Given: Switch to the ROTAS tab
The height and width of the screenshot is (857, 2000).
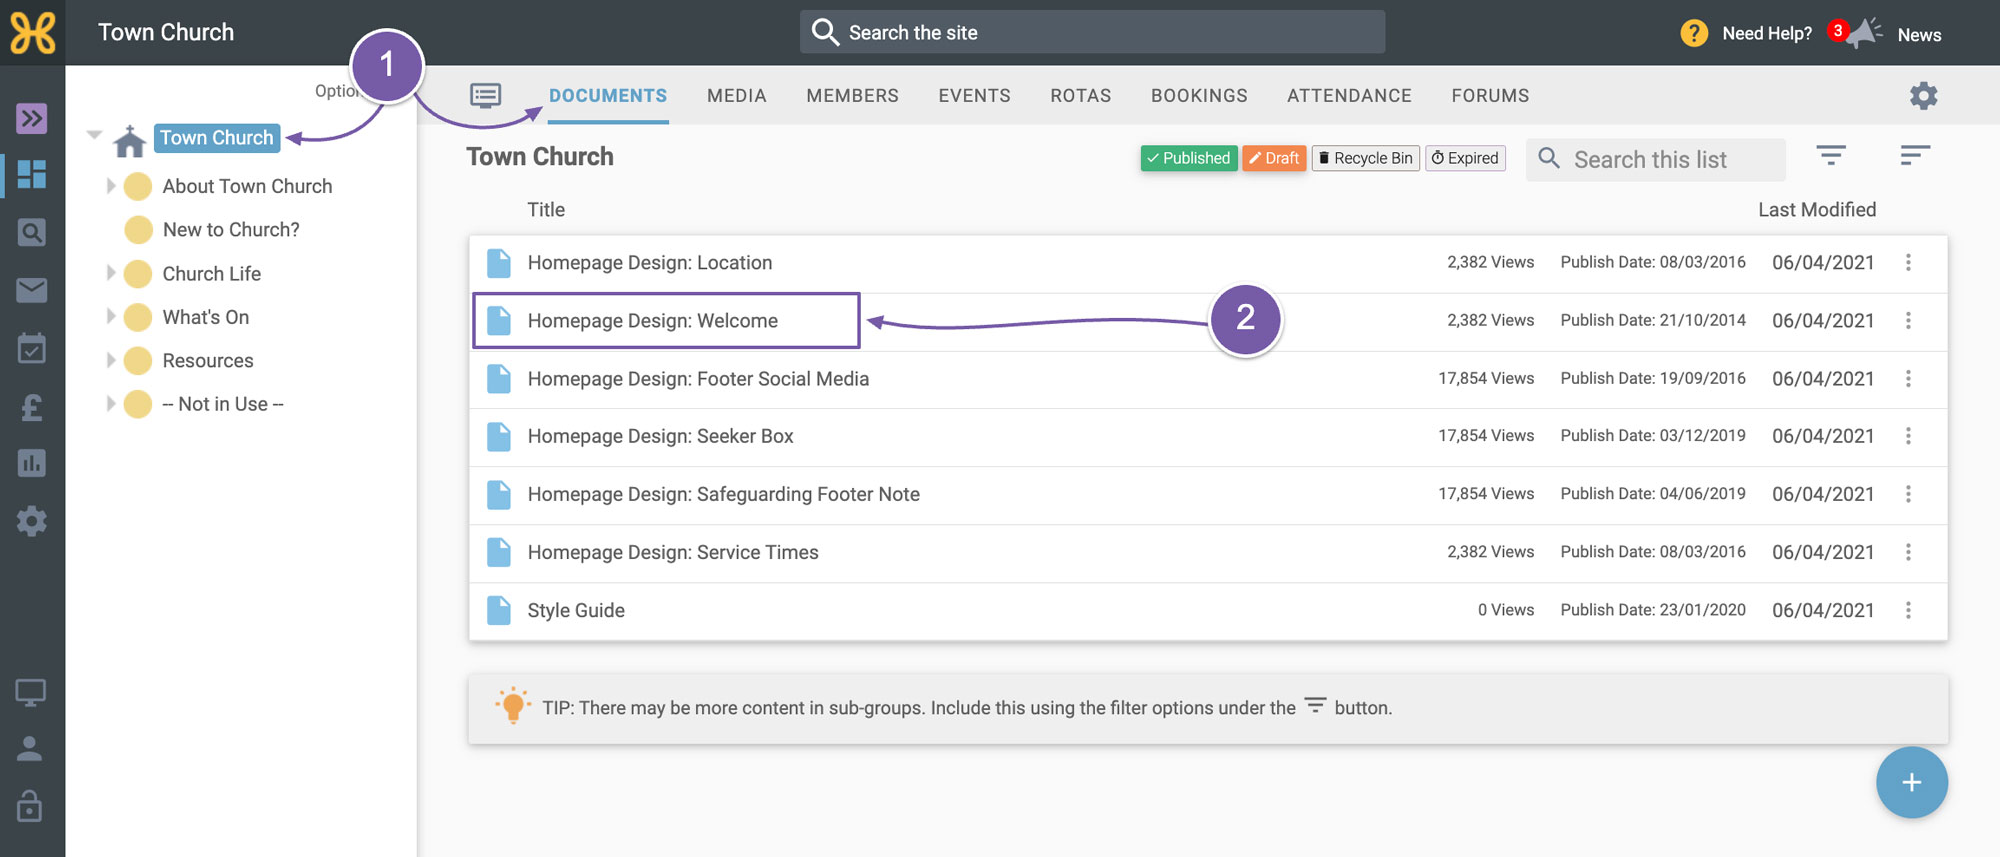Looking at the screenshot, I should (x=1080, y=96).
